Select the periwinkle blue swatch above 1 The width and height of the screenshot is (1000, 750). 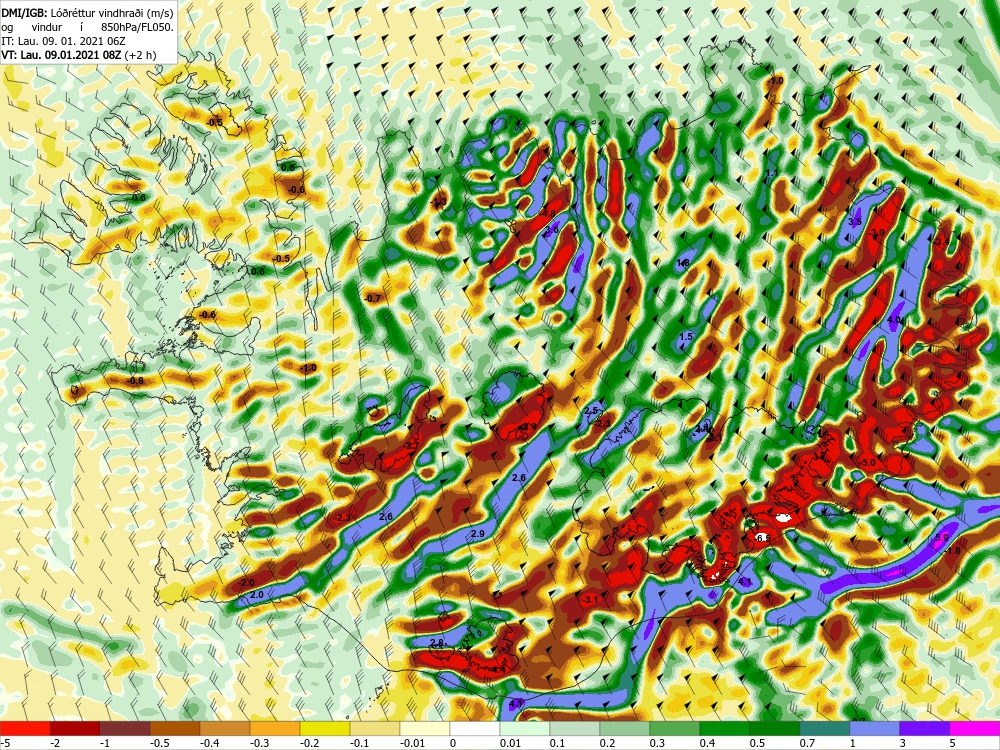click(x=875, y=728)
